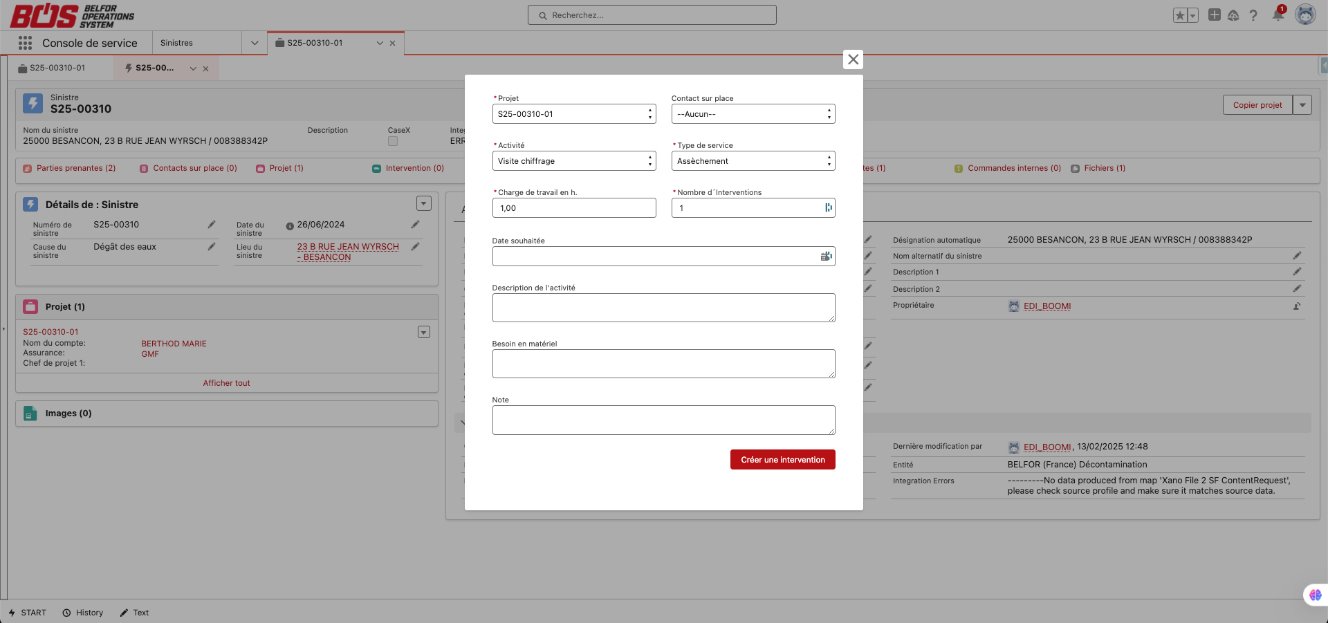The width and height of the screenshot is (1328, 623).
Task: Switch to the S25-00... sinistre subtab
Action: (x=155, y=68)
